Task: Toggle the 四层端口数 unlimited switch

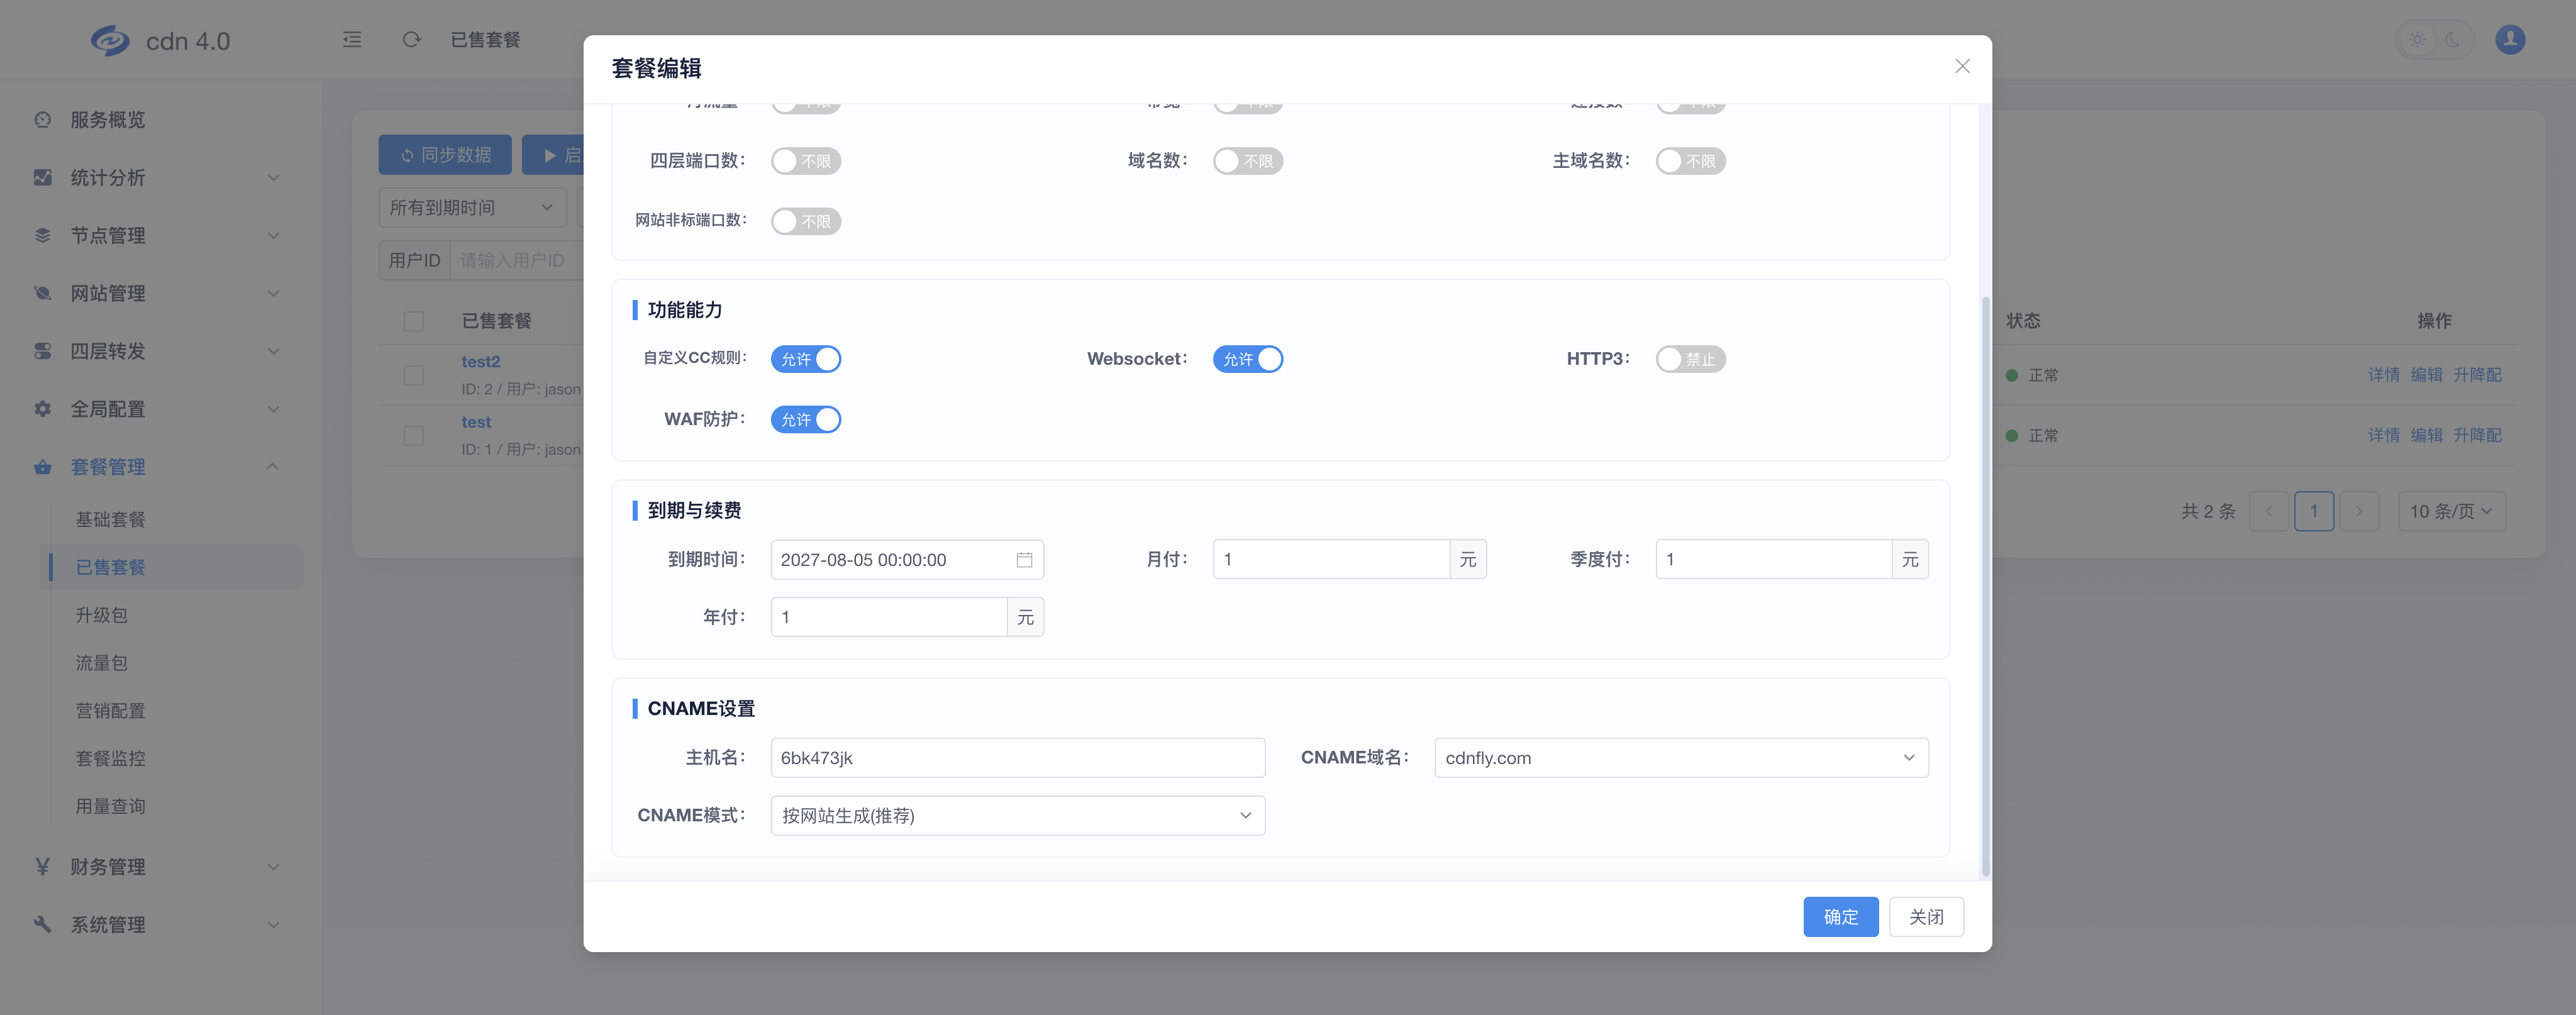Action: pos(806,161)
